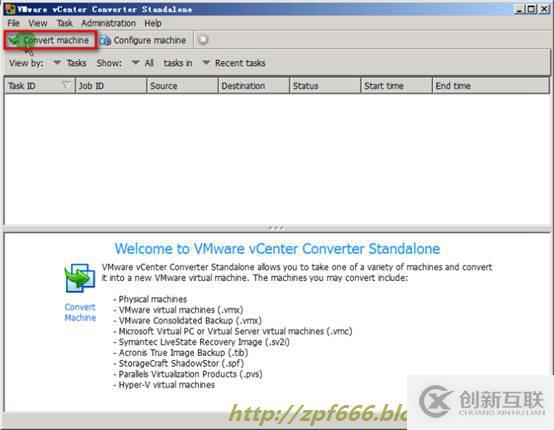Click the Configure machine toolbar icon

[x=105, y=40]
